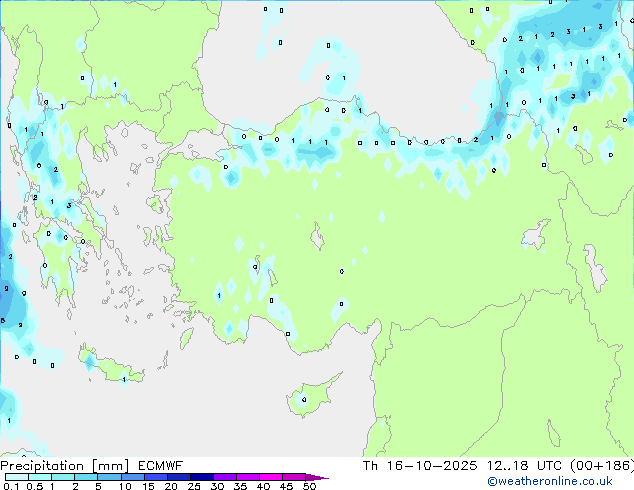Click the legend label "25"
The image size is (634, 490).
(194, 486)
